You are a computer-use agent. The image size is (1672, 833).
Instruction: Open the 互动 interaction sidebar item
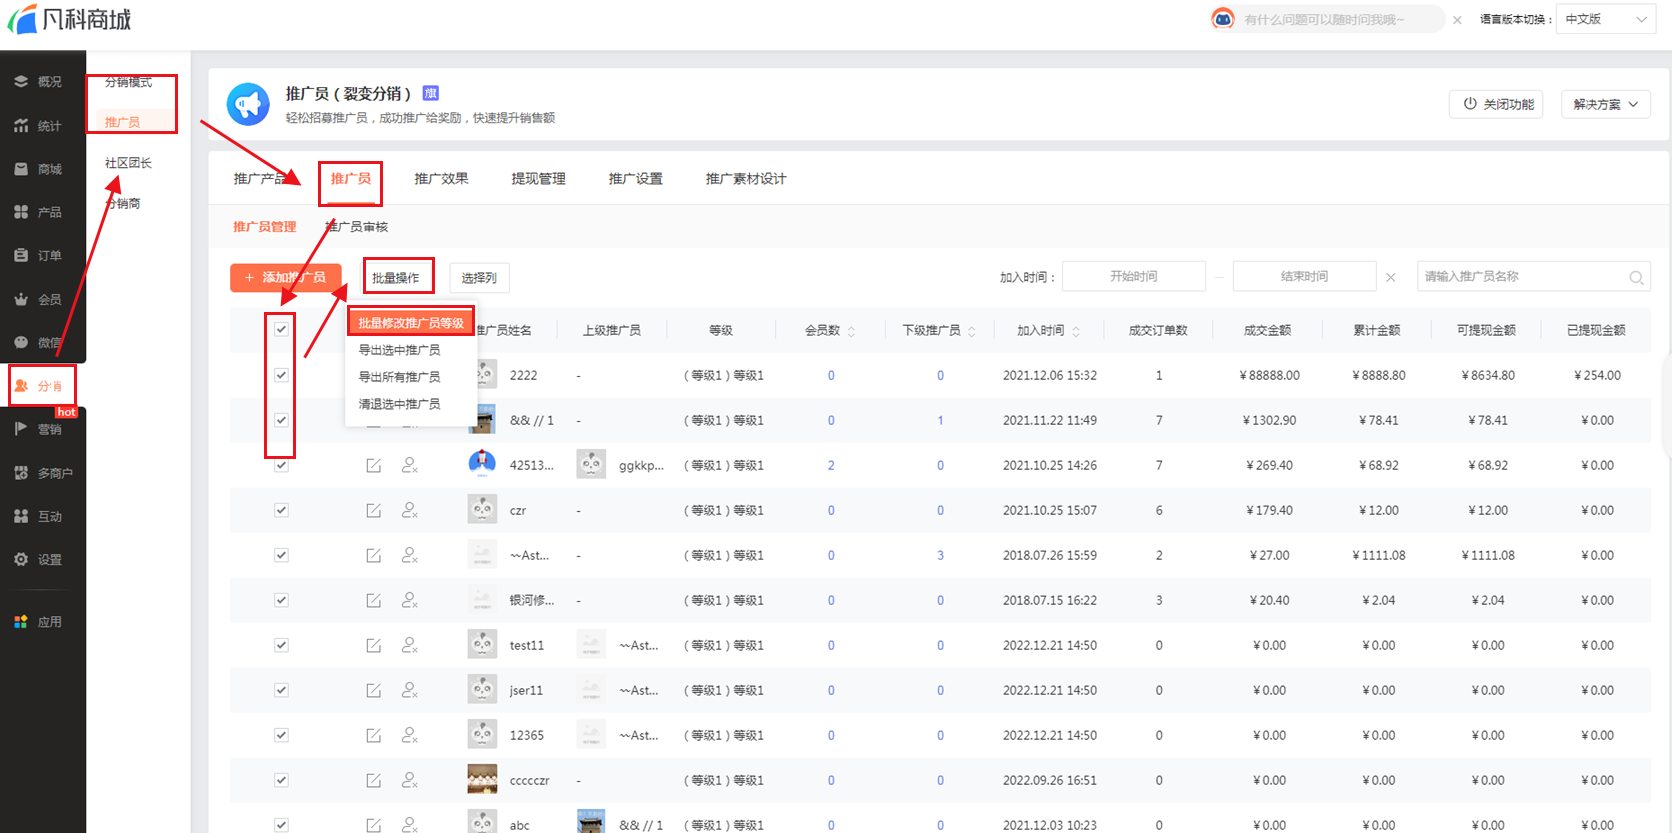coord(38,516)
